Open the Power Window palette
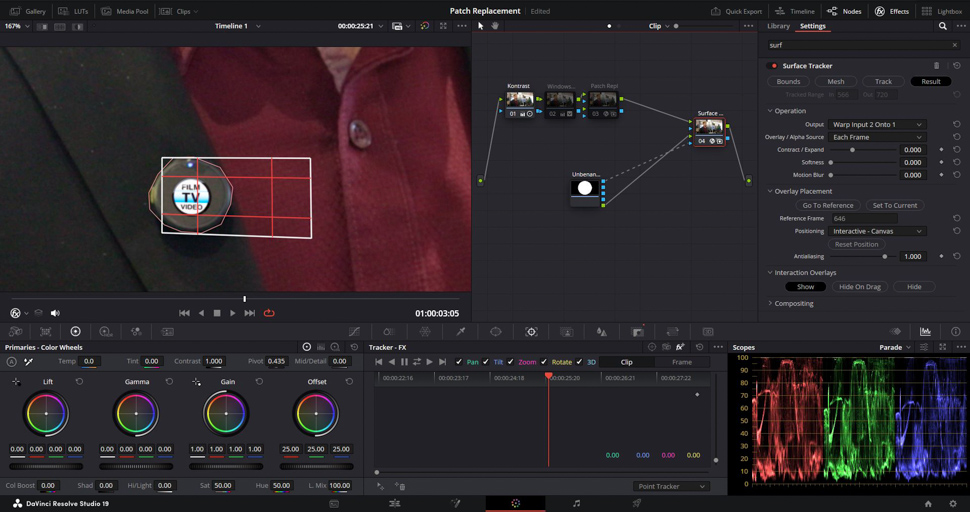Image resolution: width=970 pixels, height=512 pixels. [x=496, y=331]
